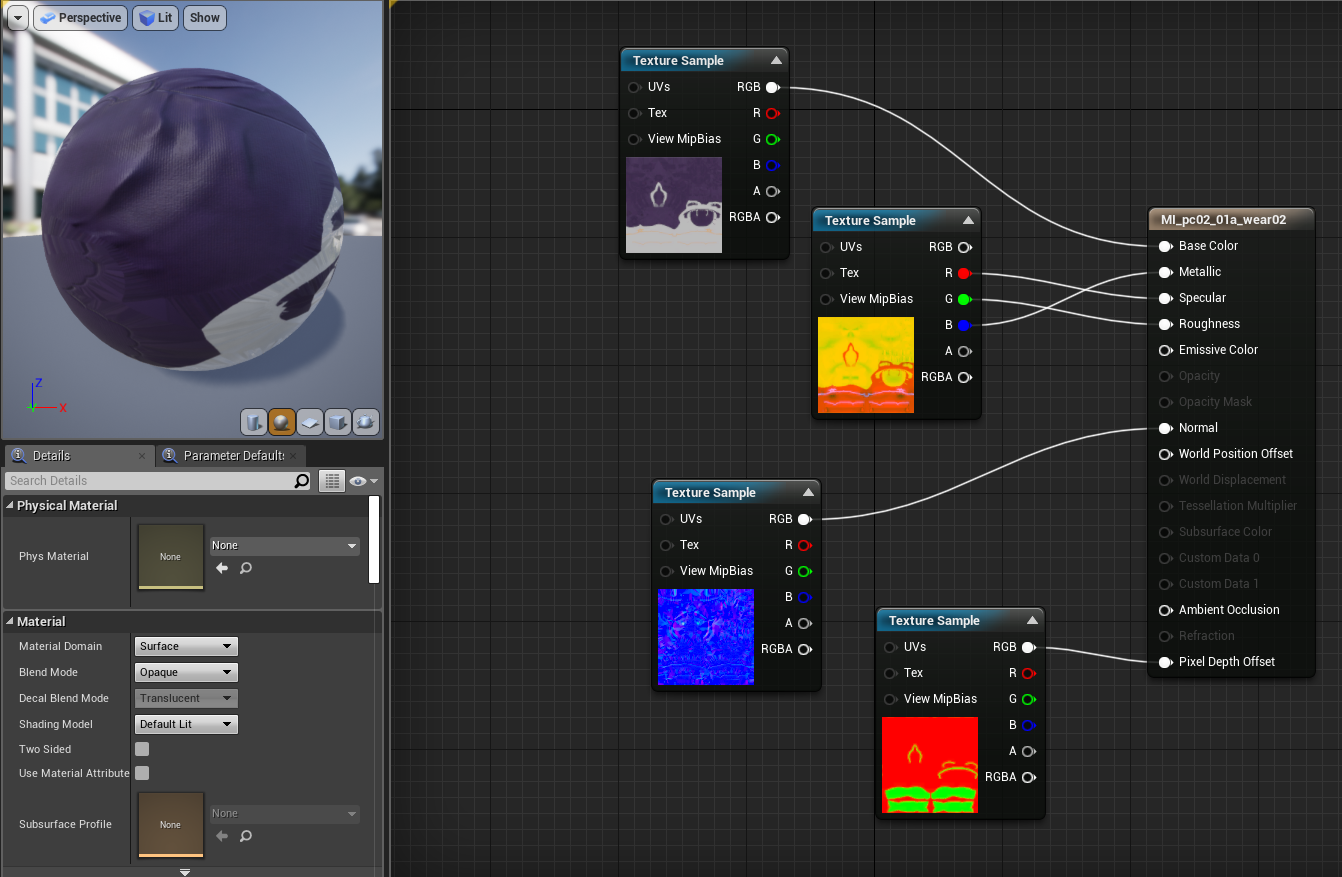The height and width of the screenshot is (877, 1342).
Task: Close the Details tab
Action: tap(141, 456)
